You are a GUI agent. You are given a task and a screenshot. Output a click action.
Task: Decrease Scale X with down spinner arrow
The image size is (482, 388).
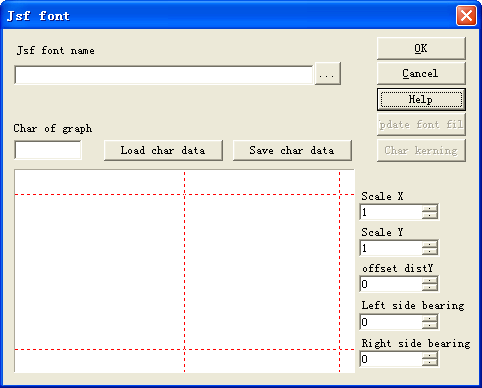coord(430,215)
